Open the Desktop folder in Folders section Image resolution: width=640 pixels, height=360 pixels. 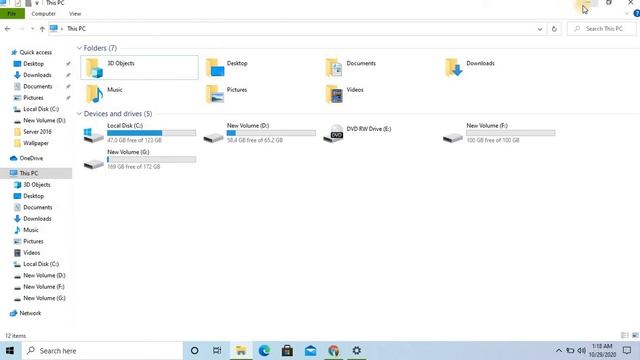coord(215,68)
